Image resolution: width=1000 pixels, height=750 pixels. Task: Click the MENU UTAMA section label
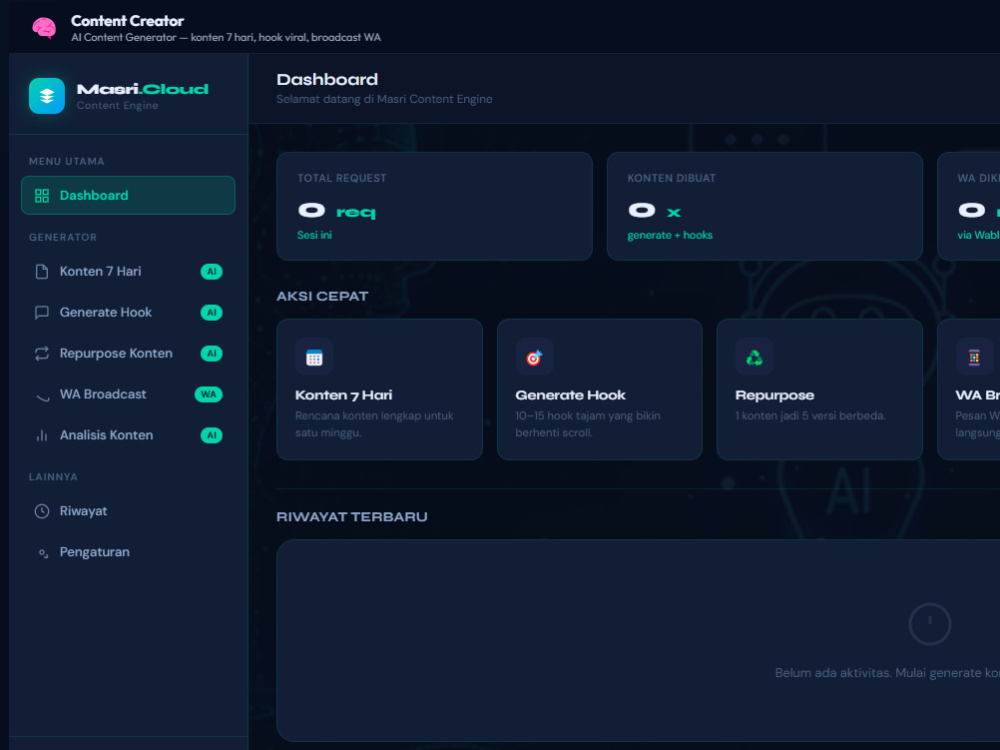pos(66,162)
